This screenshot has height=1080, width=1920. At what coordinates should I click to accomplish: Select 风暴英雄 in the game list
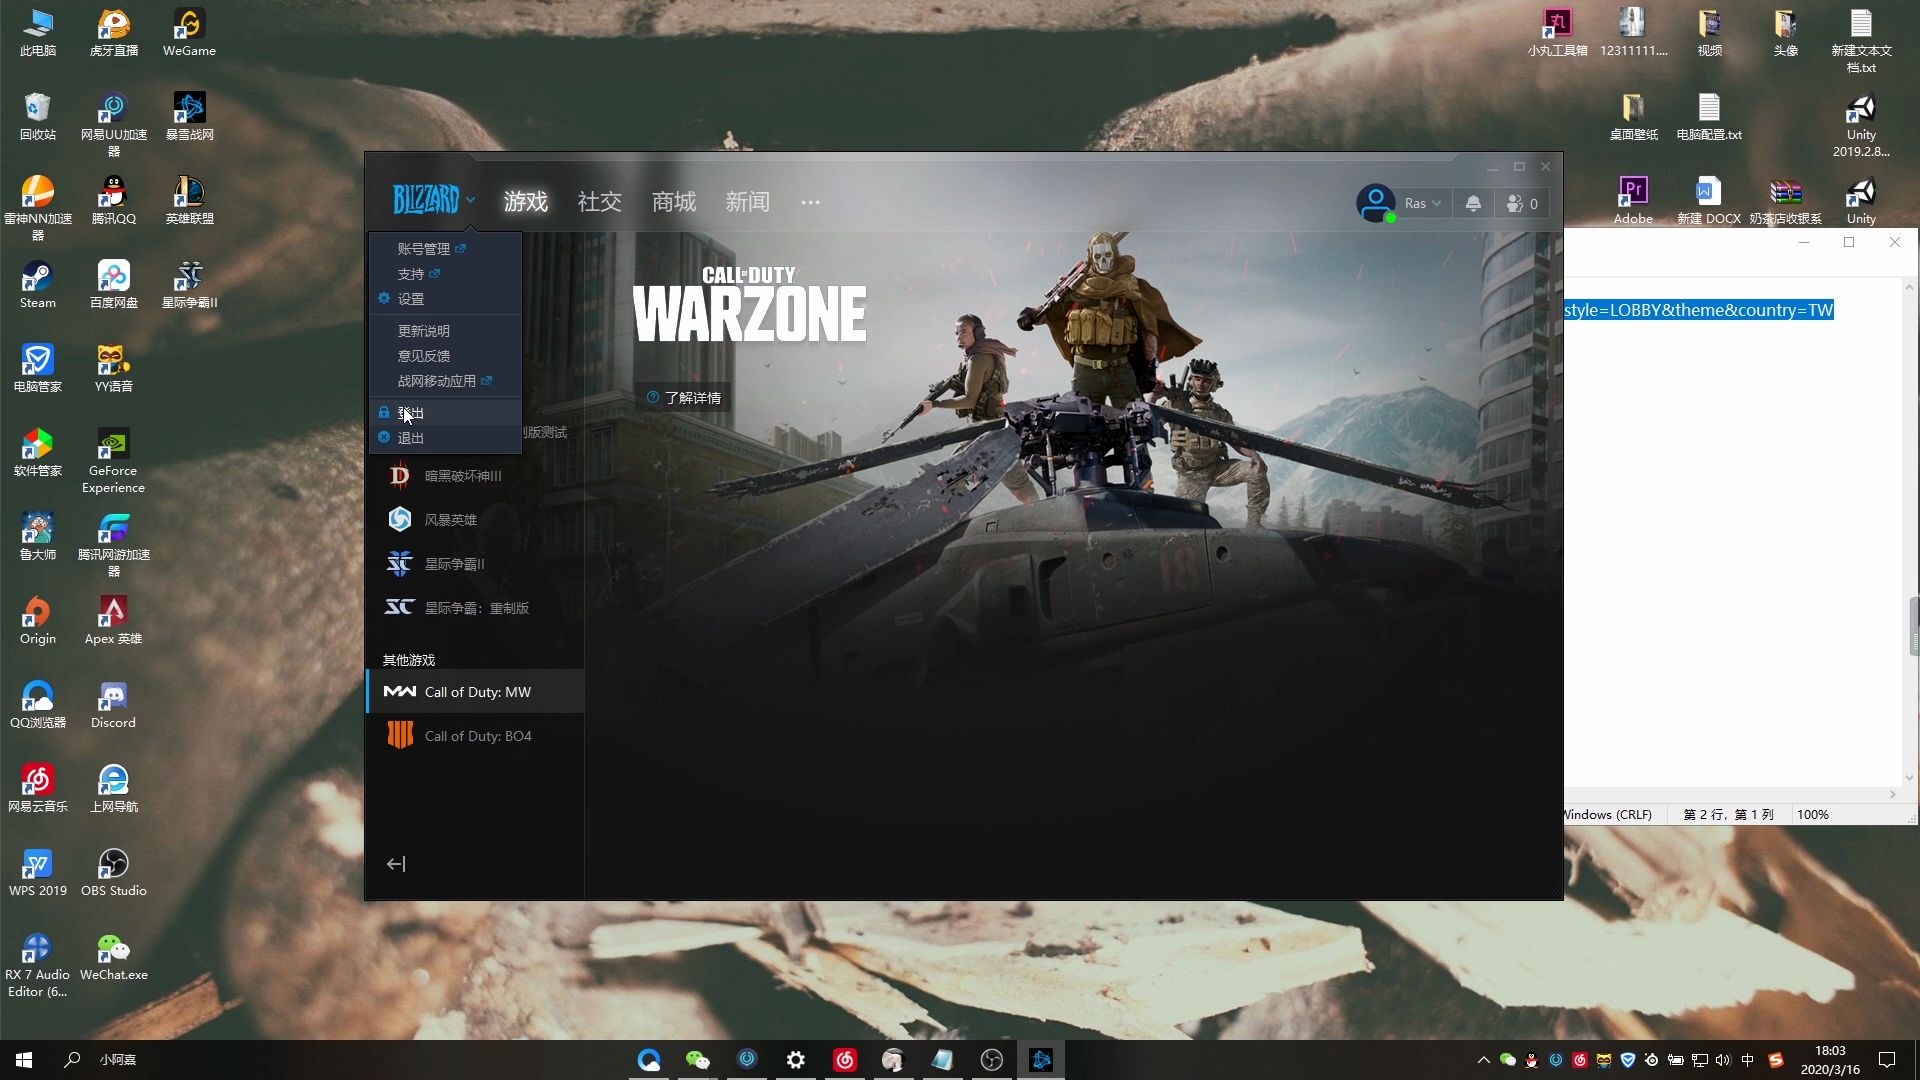tap(476, 520)
